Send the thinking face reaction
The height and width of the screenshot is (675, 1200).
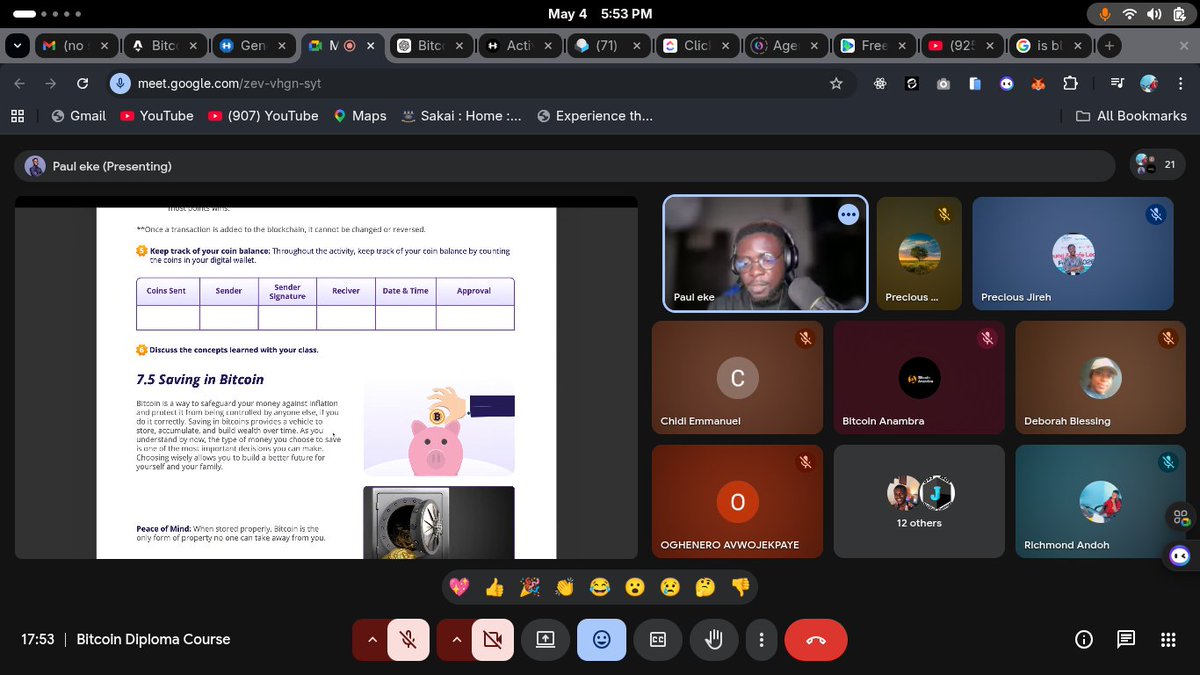(705, 587)
